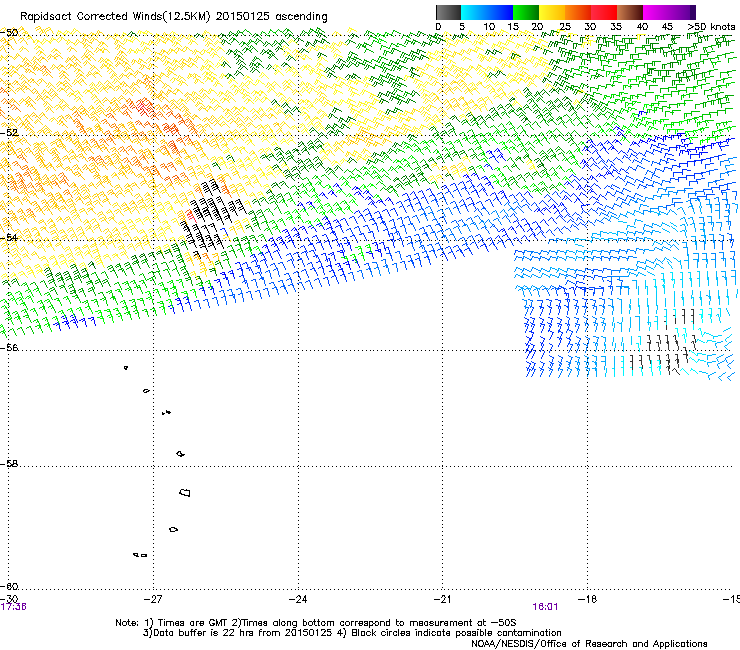Image resolution: width=740 pixels, height=650 pixels.
Task: Click the green 15-20 knots legend swatch
Action: click(x=526, y=12)
